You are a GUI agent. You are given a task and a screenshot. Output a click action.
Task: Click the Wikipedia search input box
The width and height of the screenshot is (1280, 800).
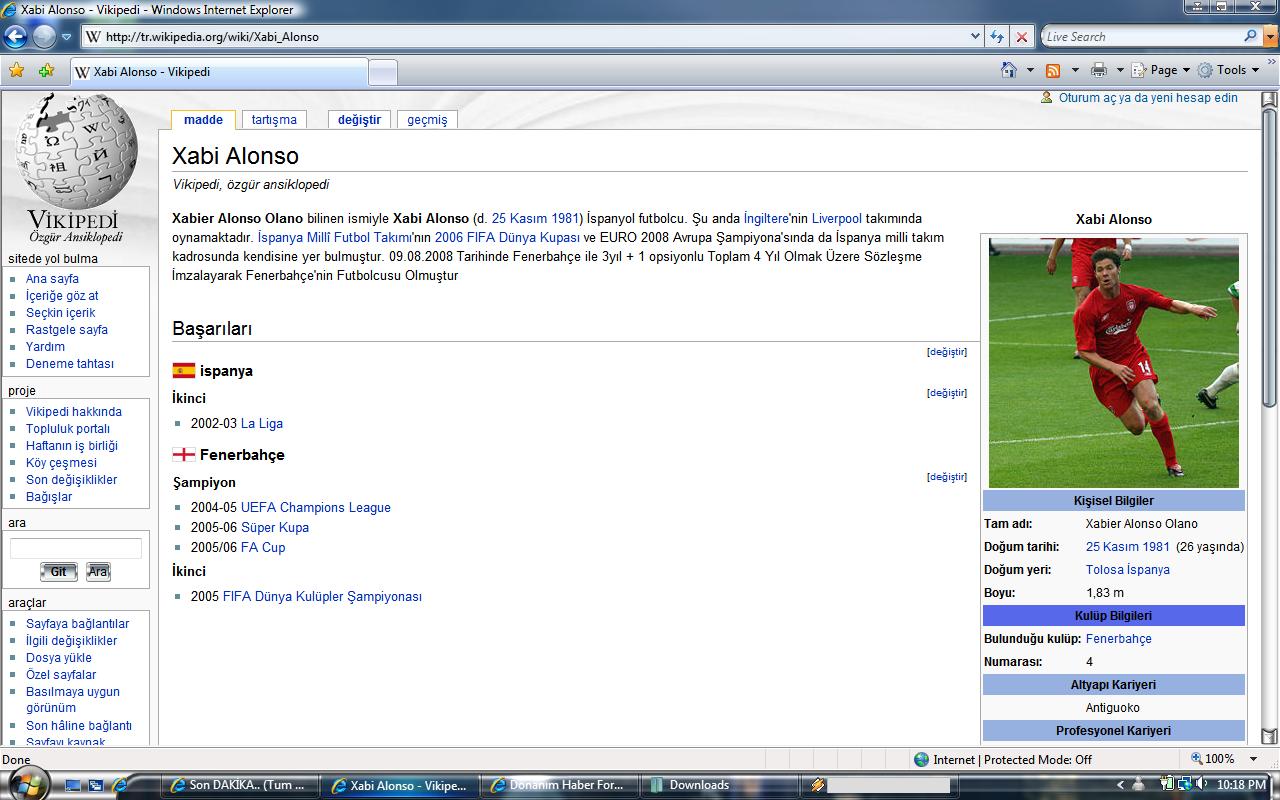(x=76, y=548)
